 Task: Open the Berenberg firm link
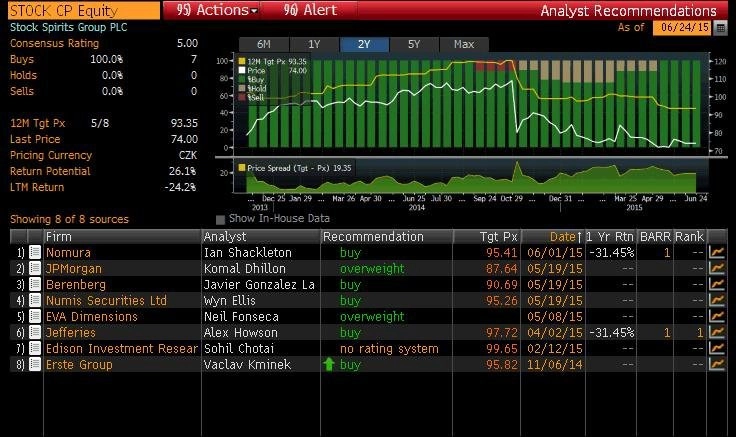tap(76, 284)
